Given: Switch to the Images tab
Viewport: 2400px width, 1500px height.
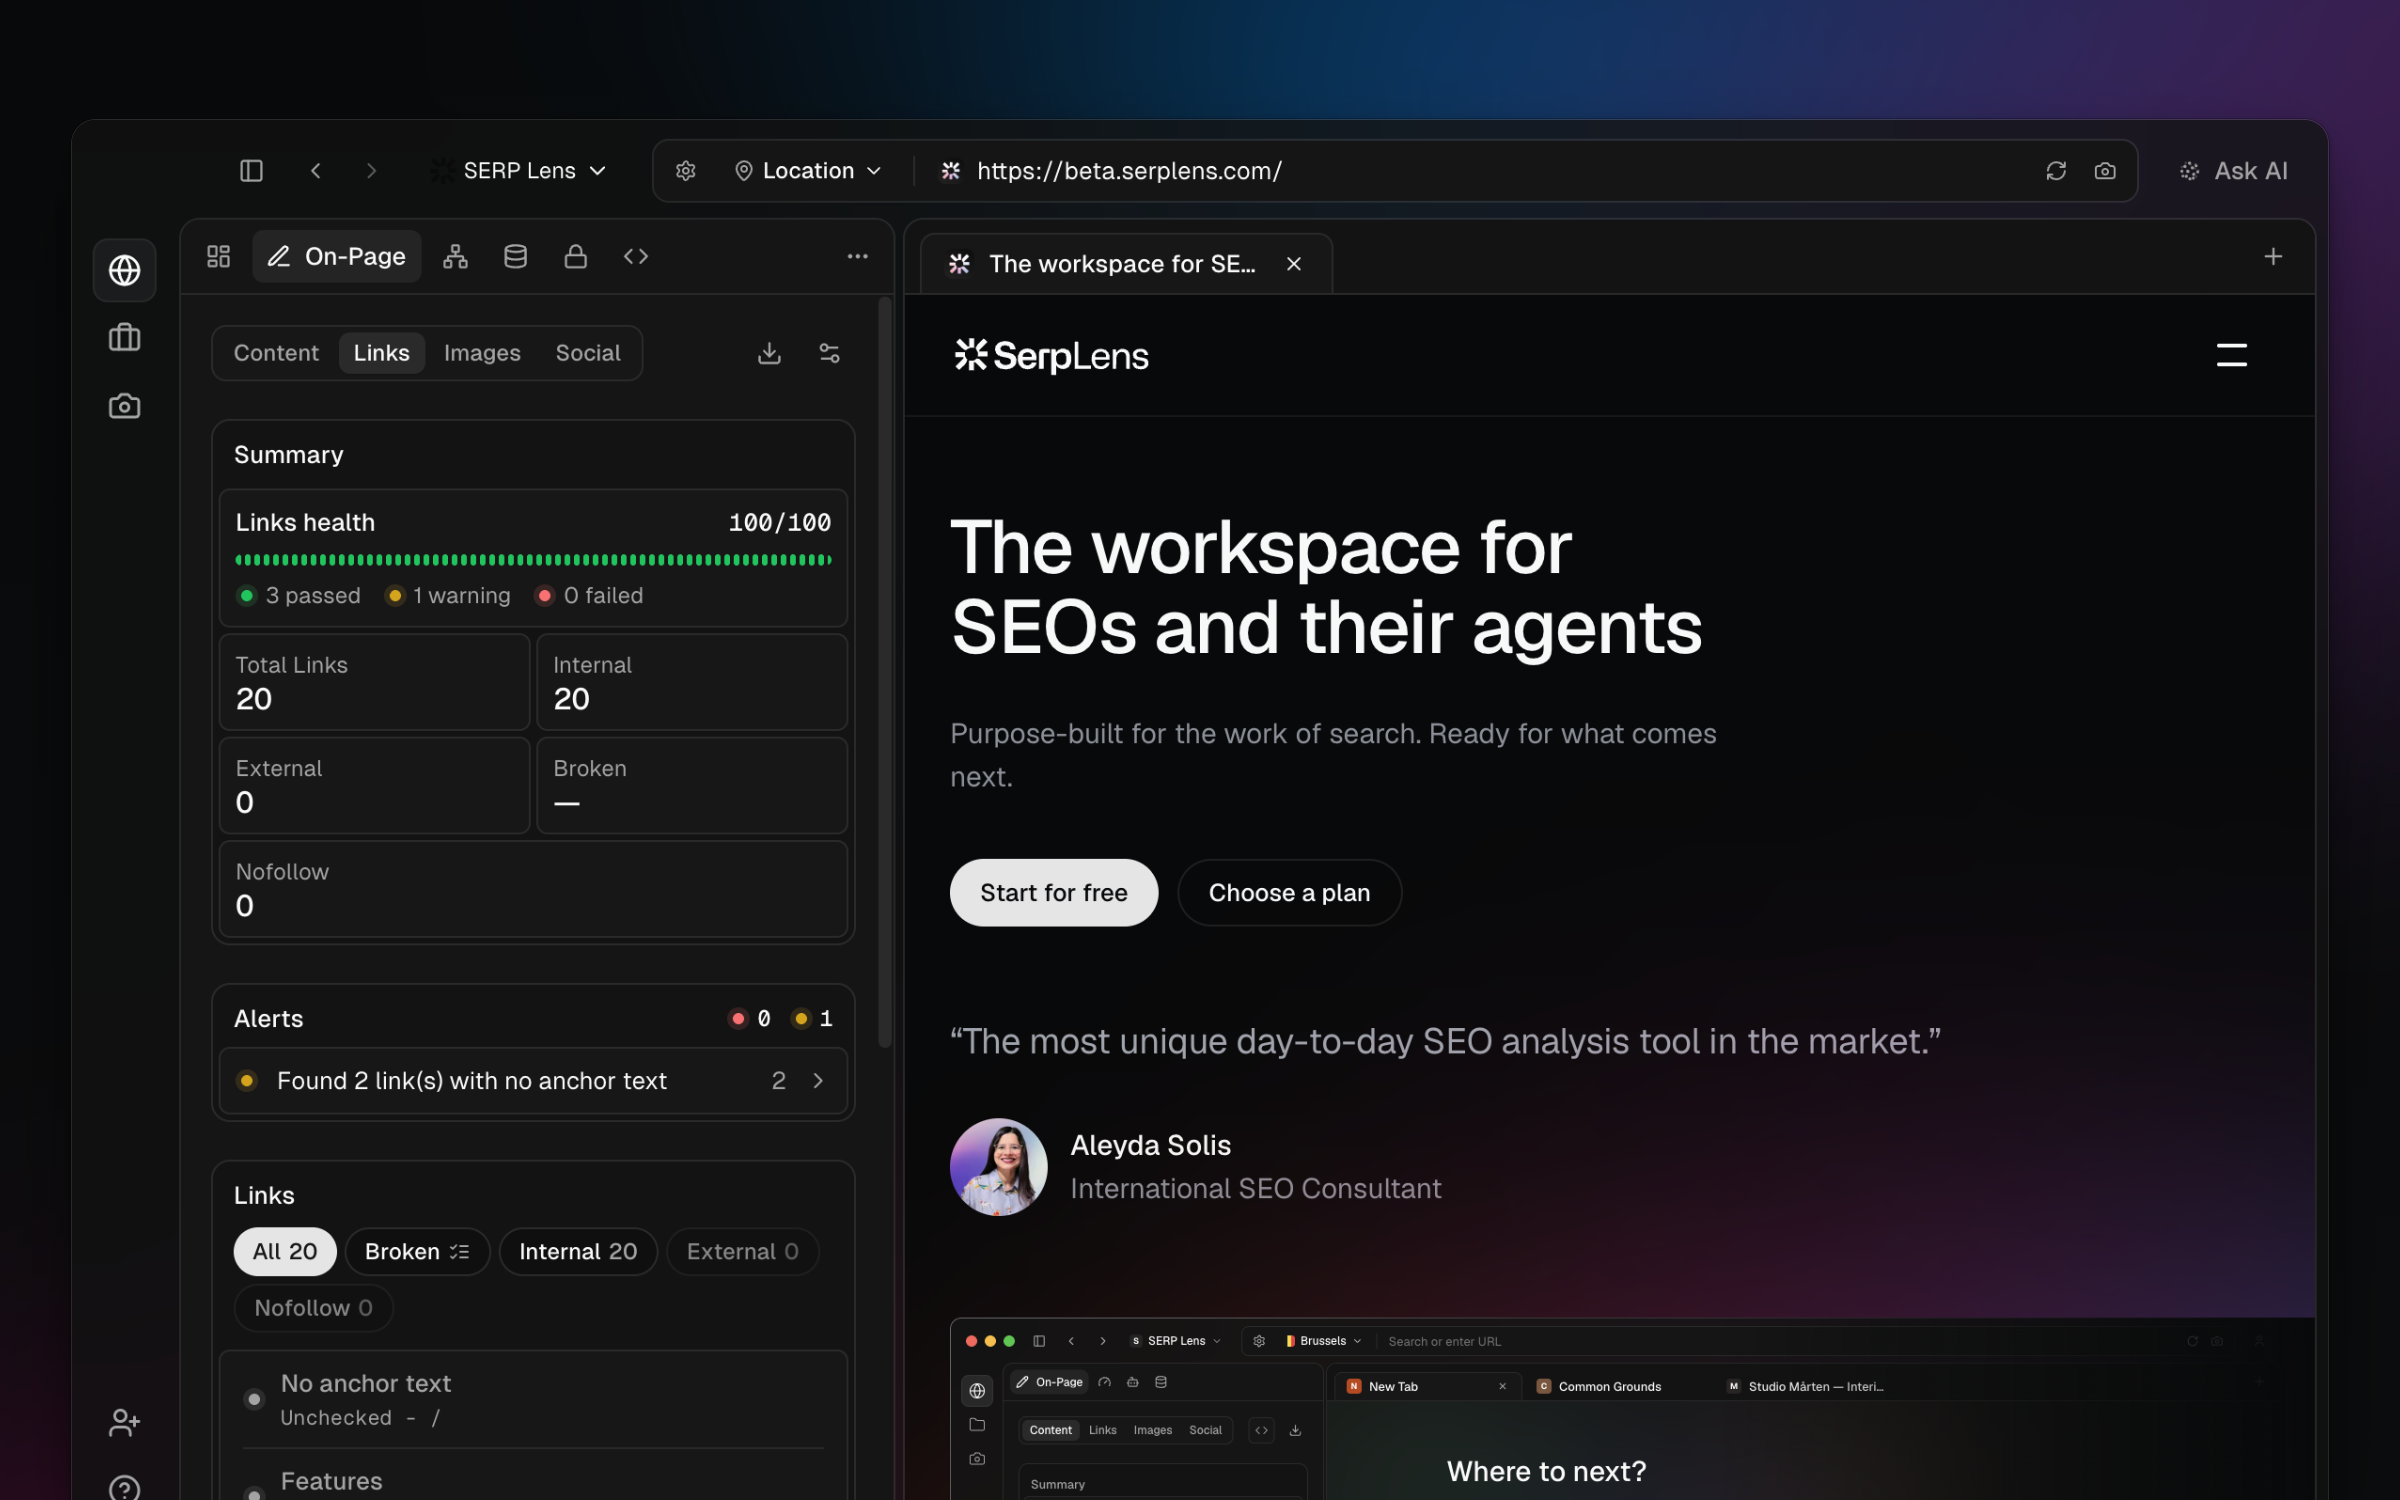Looking at the screenshot, I should (x=482, y=353).
